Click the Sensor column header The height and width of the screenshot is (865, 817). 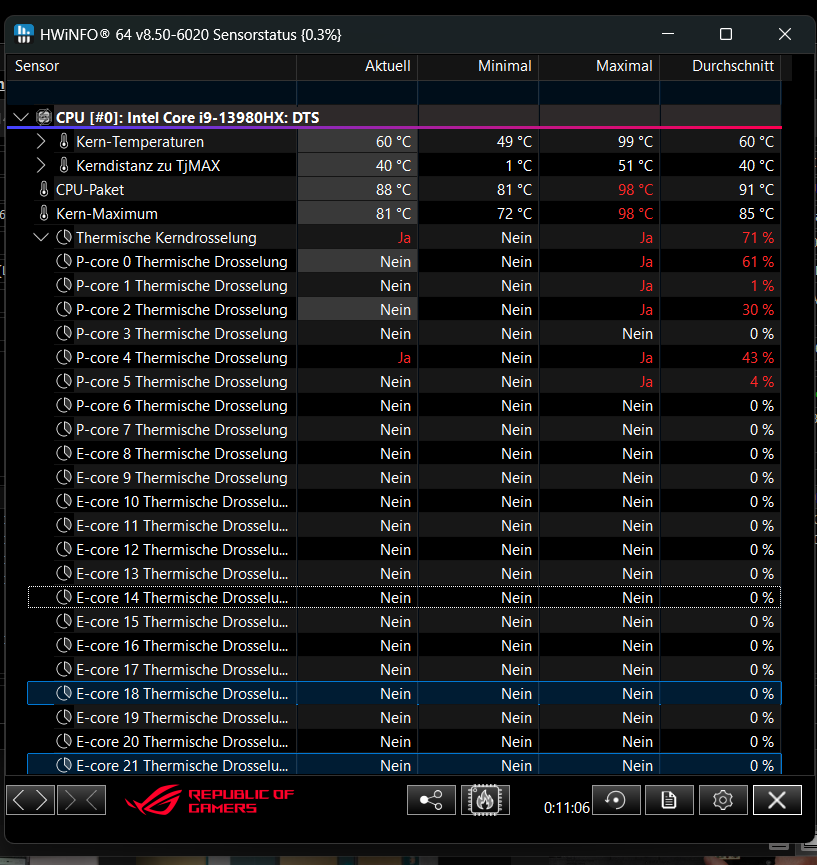click(151, 66)
